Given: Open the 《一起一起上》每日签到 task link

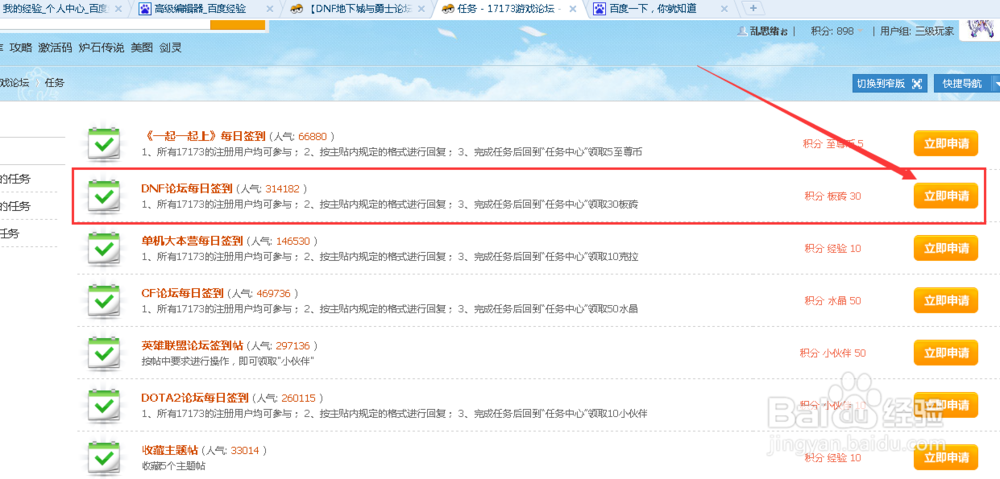Looking at the screenshot, I should [203, 136].
